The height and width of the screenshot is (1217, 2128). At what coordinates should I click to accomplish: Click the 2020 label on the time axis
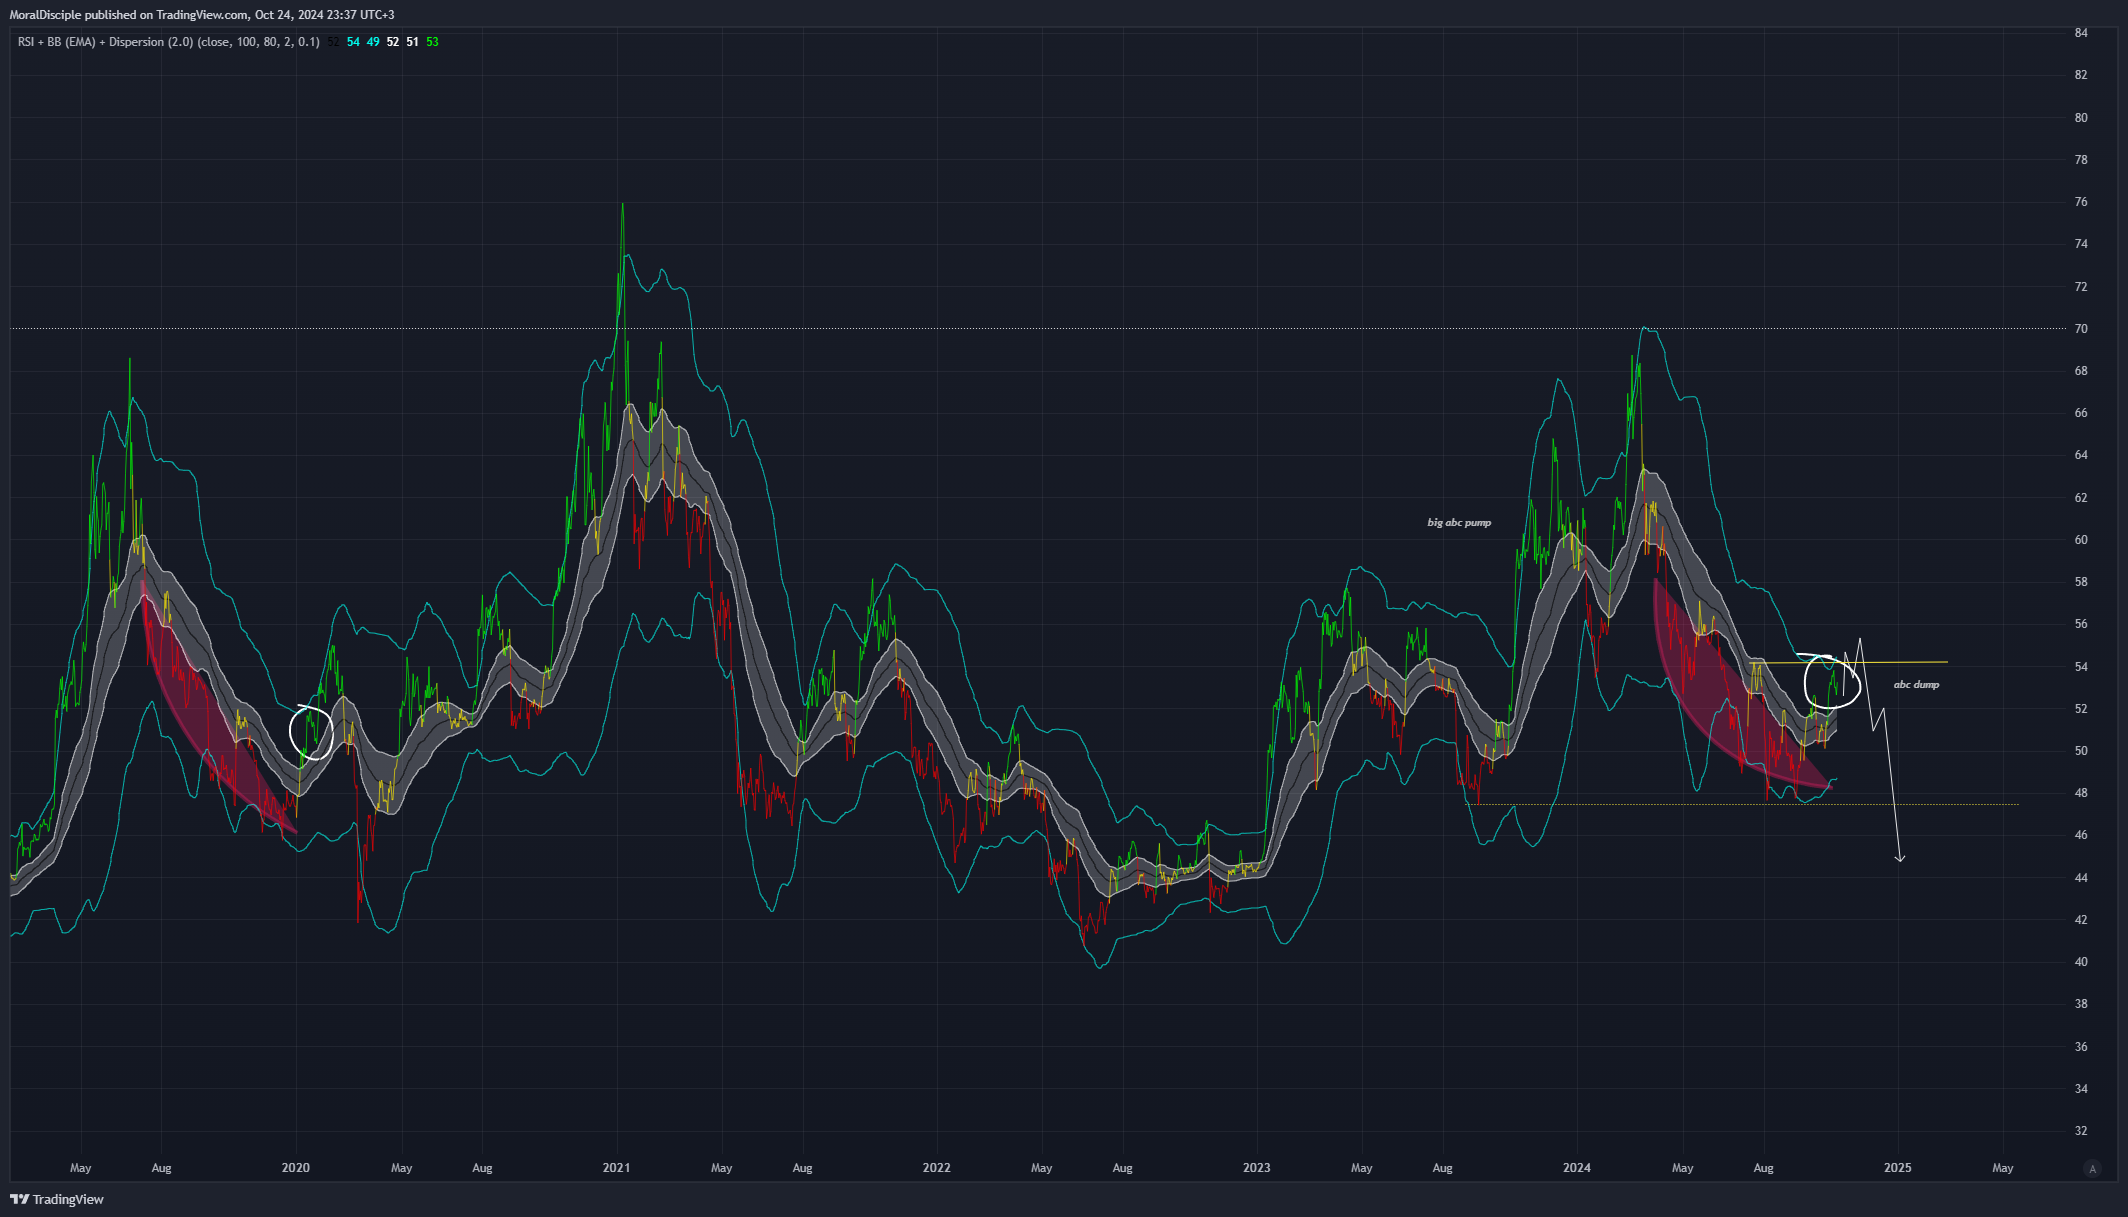296,1168
